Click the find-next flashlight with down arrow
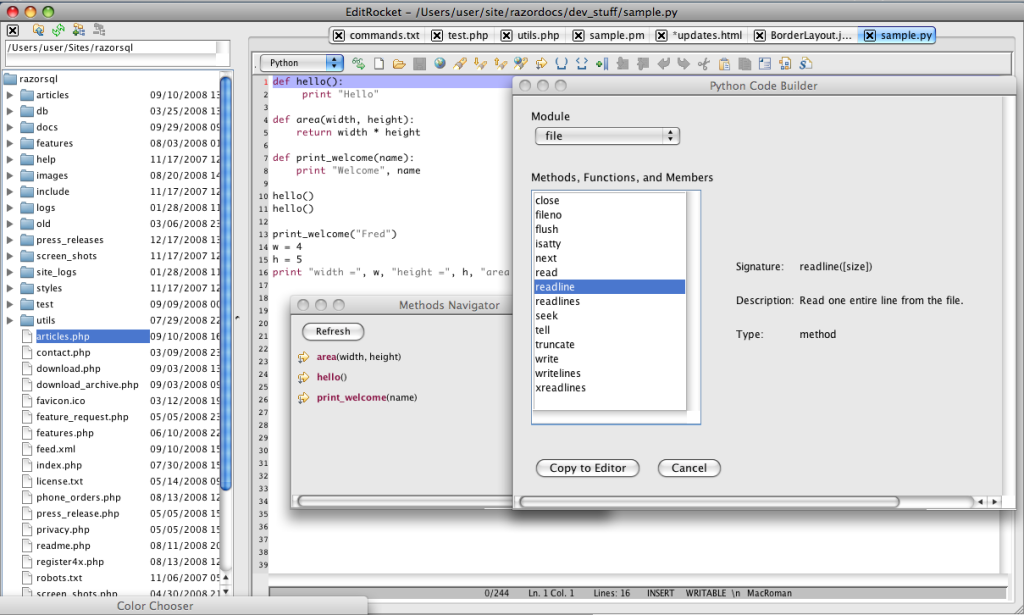The height and width of the screenshot is (615, 1024). [x=480, y=63]
